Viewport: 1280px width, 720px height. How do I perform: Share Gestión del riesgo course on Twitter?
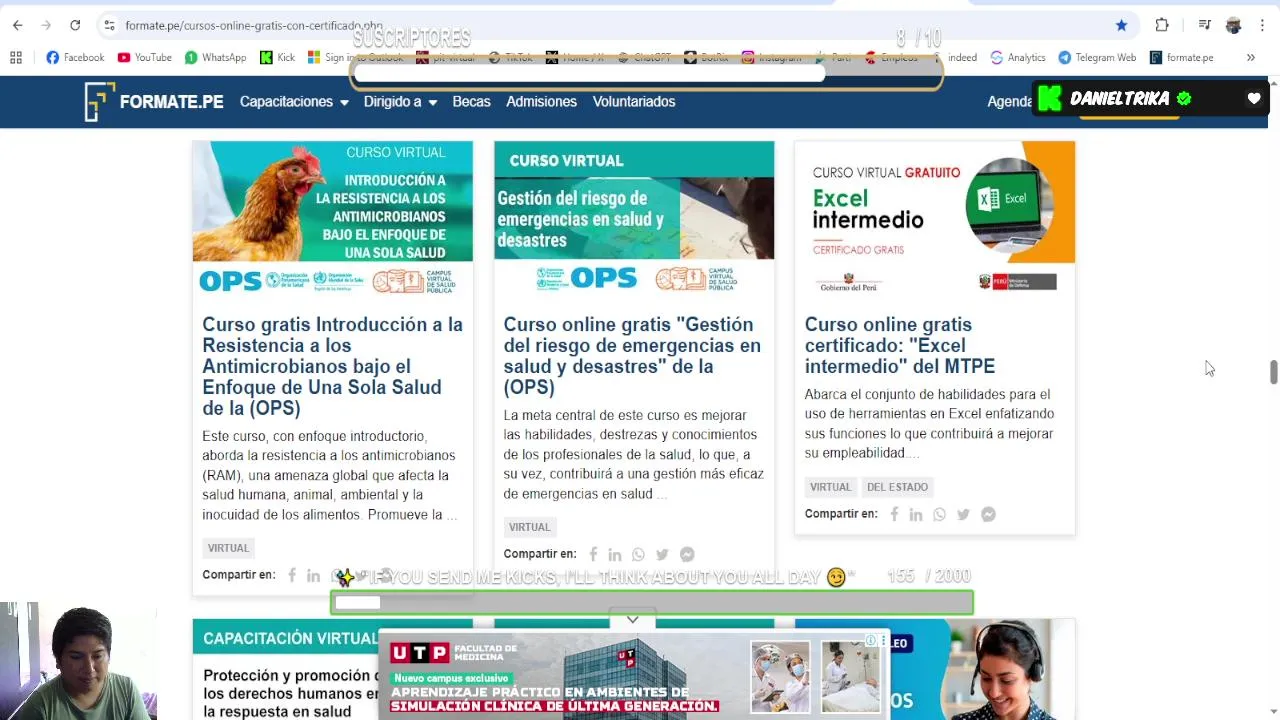click(x=662, y=554)
